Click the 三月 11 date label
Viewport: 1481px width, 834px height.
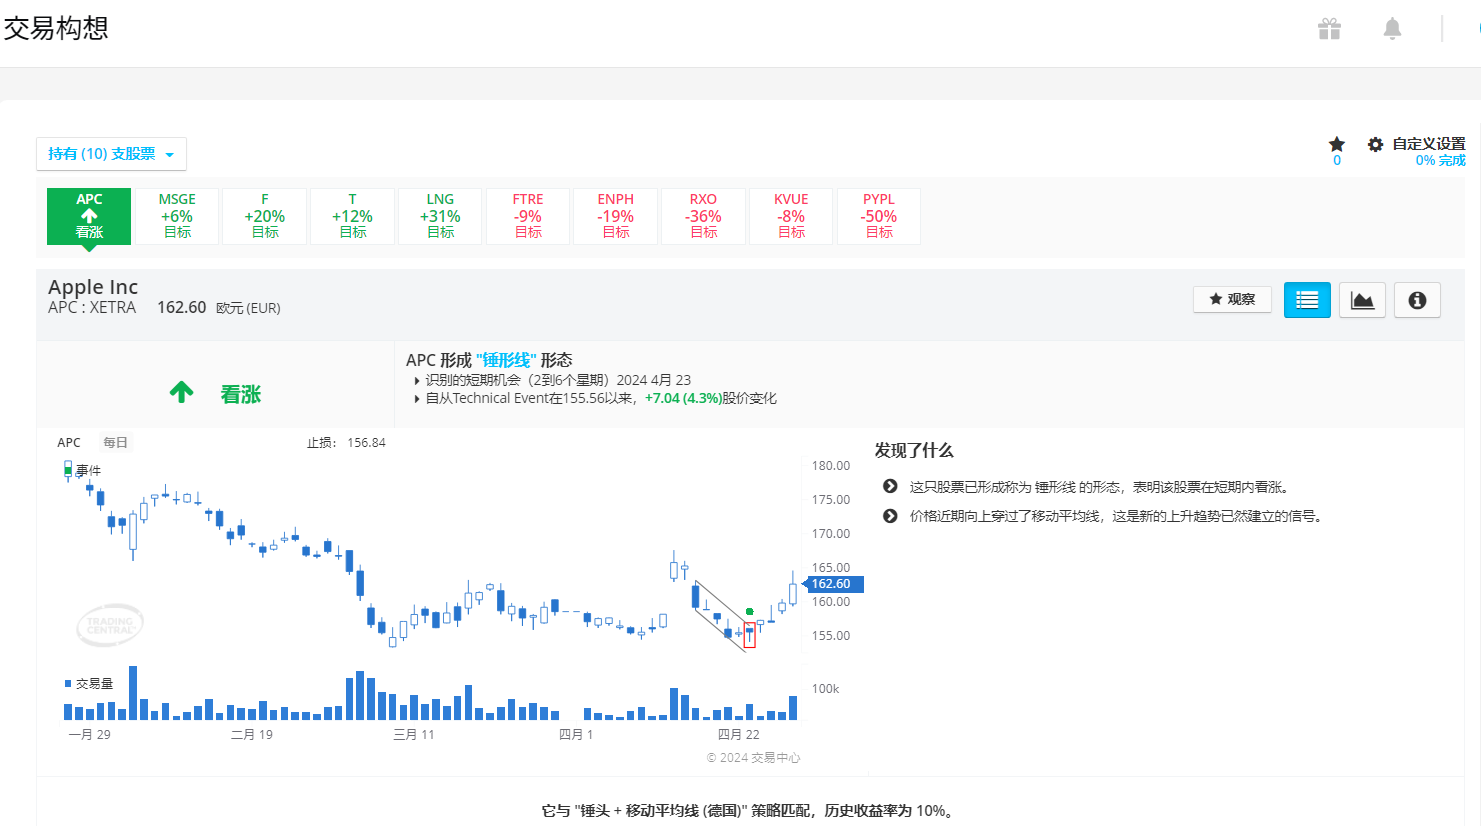[414, 734]
